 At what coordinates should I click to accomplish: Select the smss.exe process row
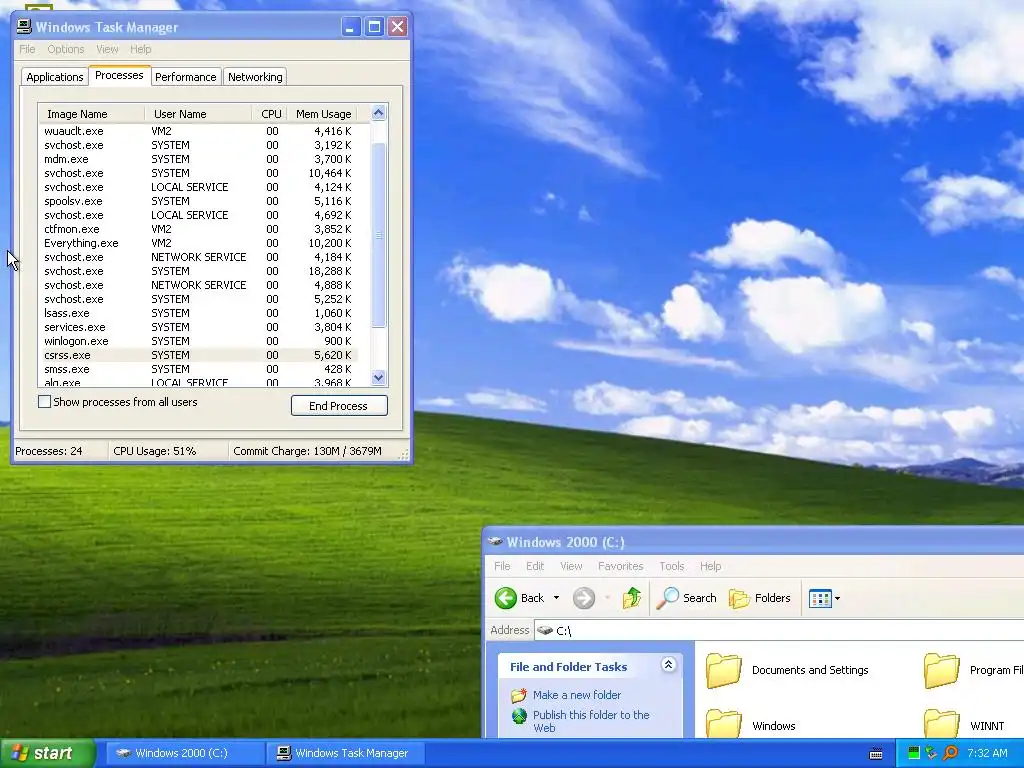pos(199,369)
